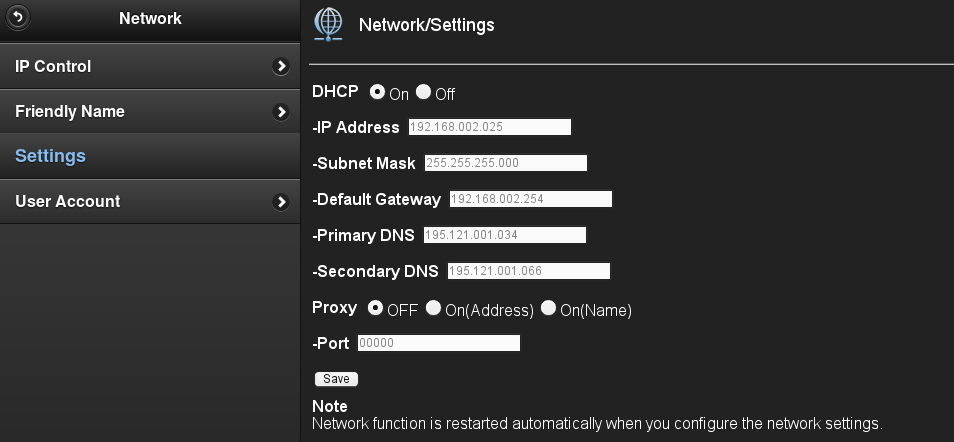This screenshot has width=954, height=442.
Task: Select Proxy On(Address) option
Action: (x=434, y=308)
